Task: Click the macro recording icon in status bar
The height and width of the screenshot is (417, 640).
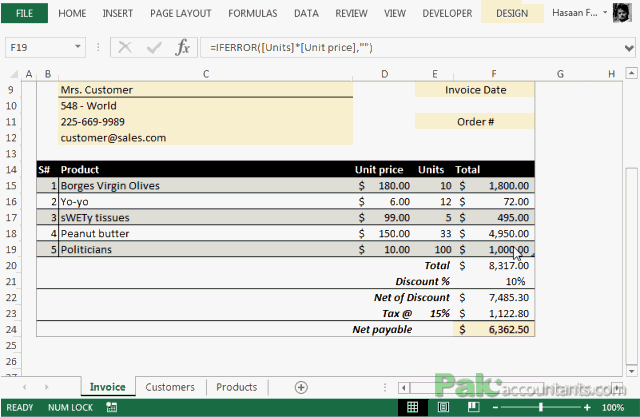Action: (x=111, y=407)
